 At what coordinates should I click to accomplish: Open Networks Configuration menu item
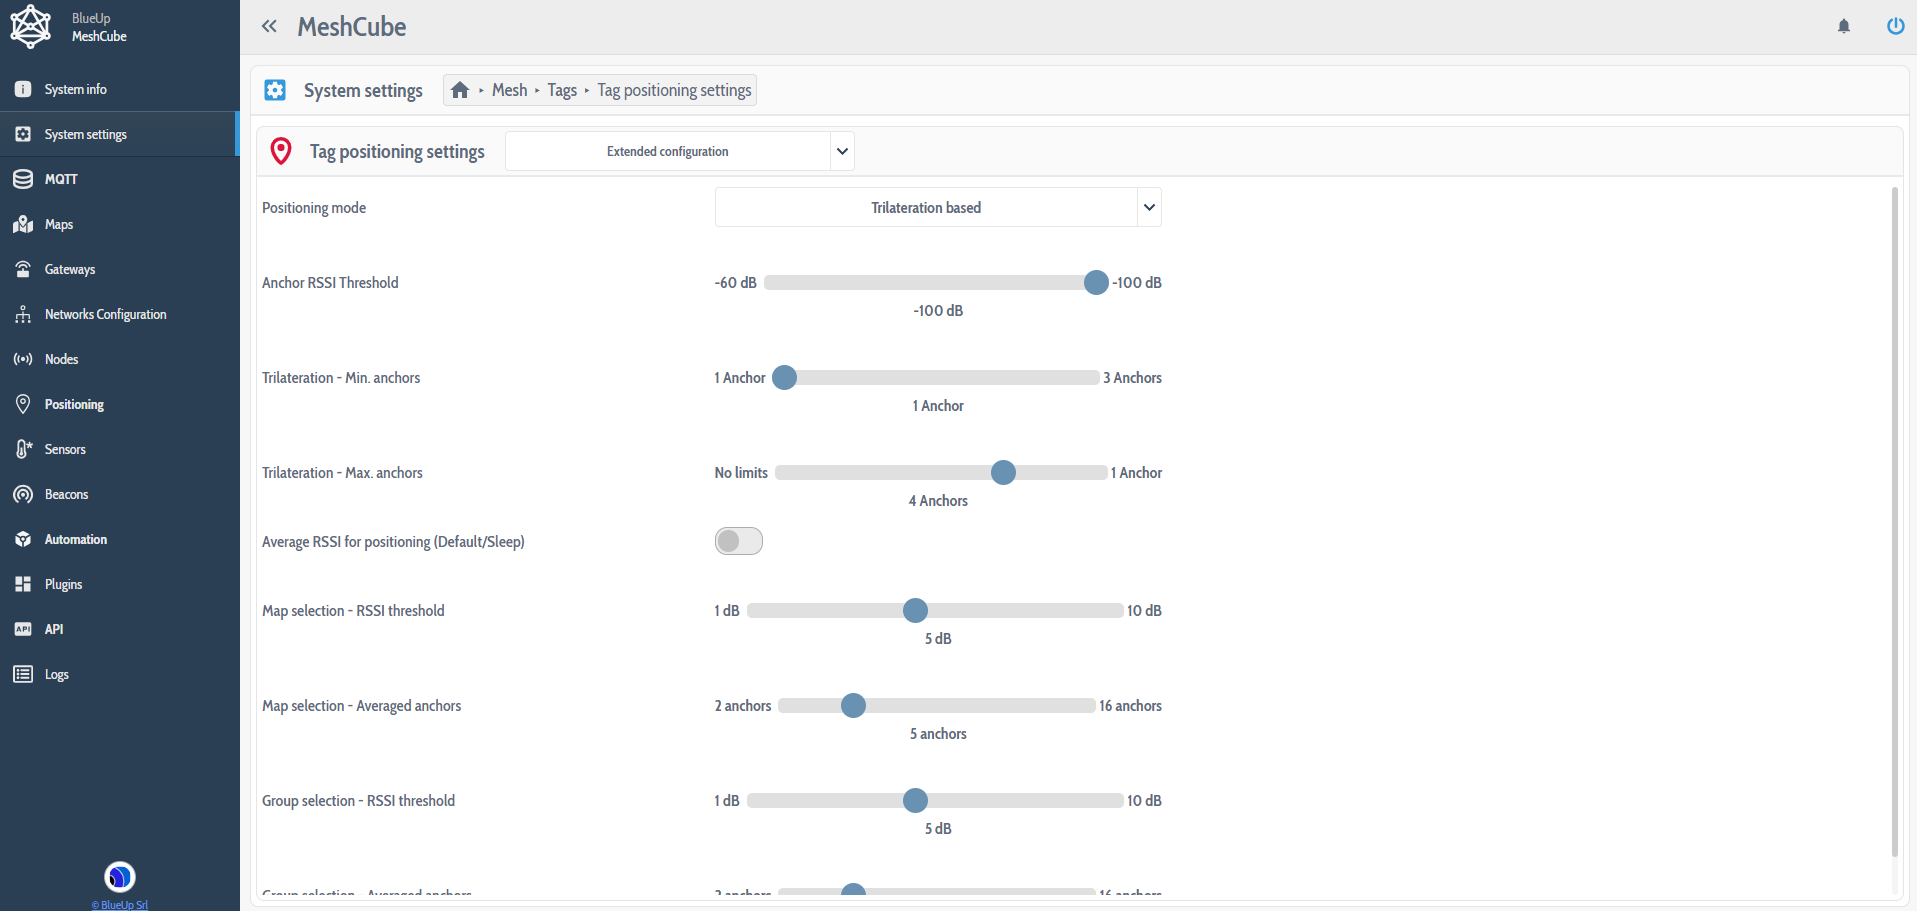pos(105,315)
